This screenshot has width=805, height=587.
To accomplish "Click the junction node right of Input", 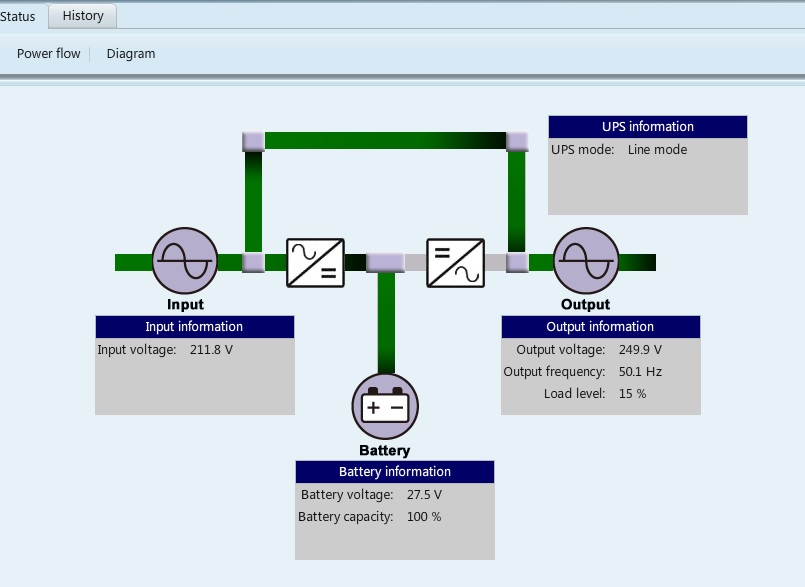I will tap(253, 263).
